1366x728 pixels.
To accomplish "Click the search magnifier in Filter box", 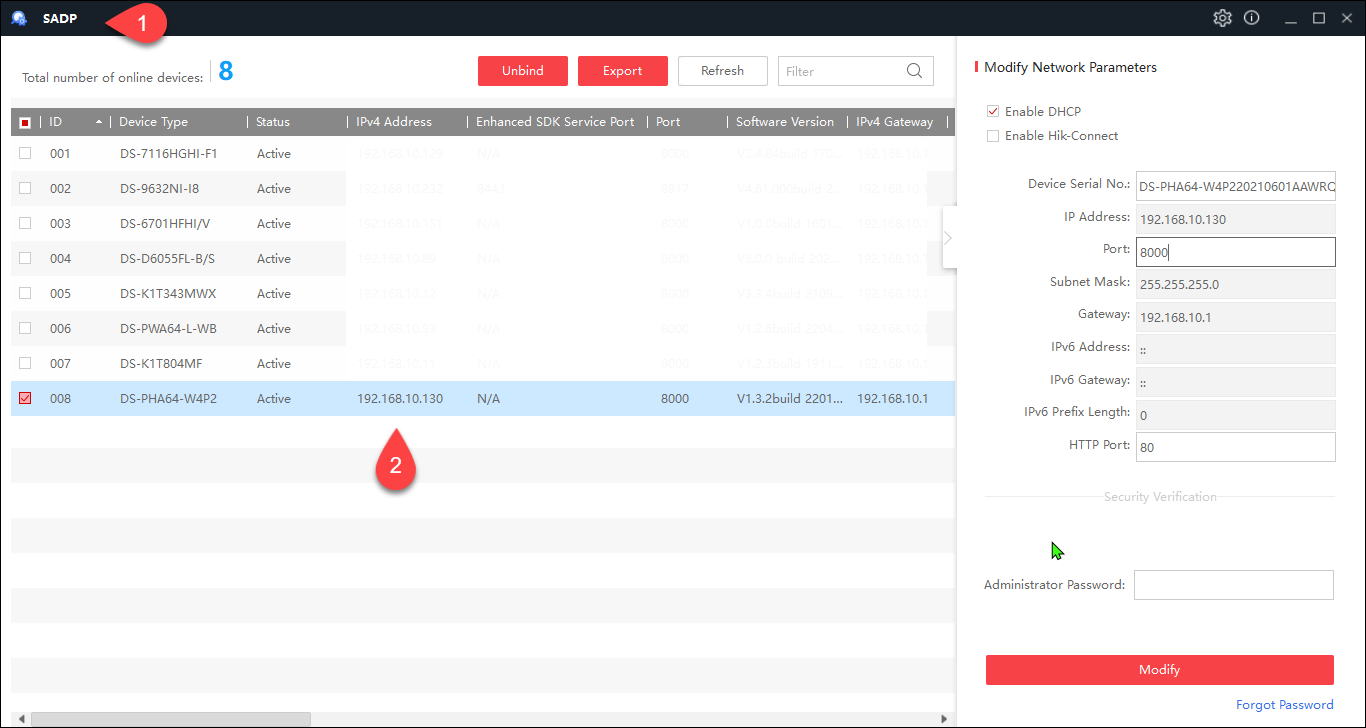I will pyautogui.click(x=914, y=71).
